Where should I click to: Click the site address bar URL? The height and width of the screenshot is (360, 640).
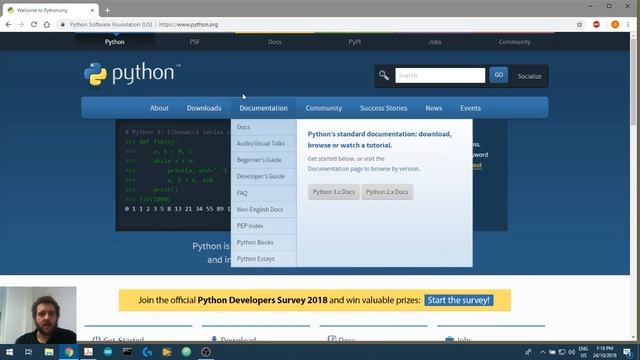click(x=189, y=24)
